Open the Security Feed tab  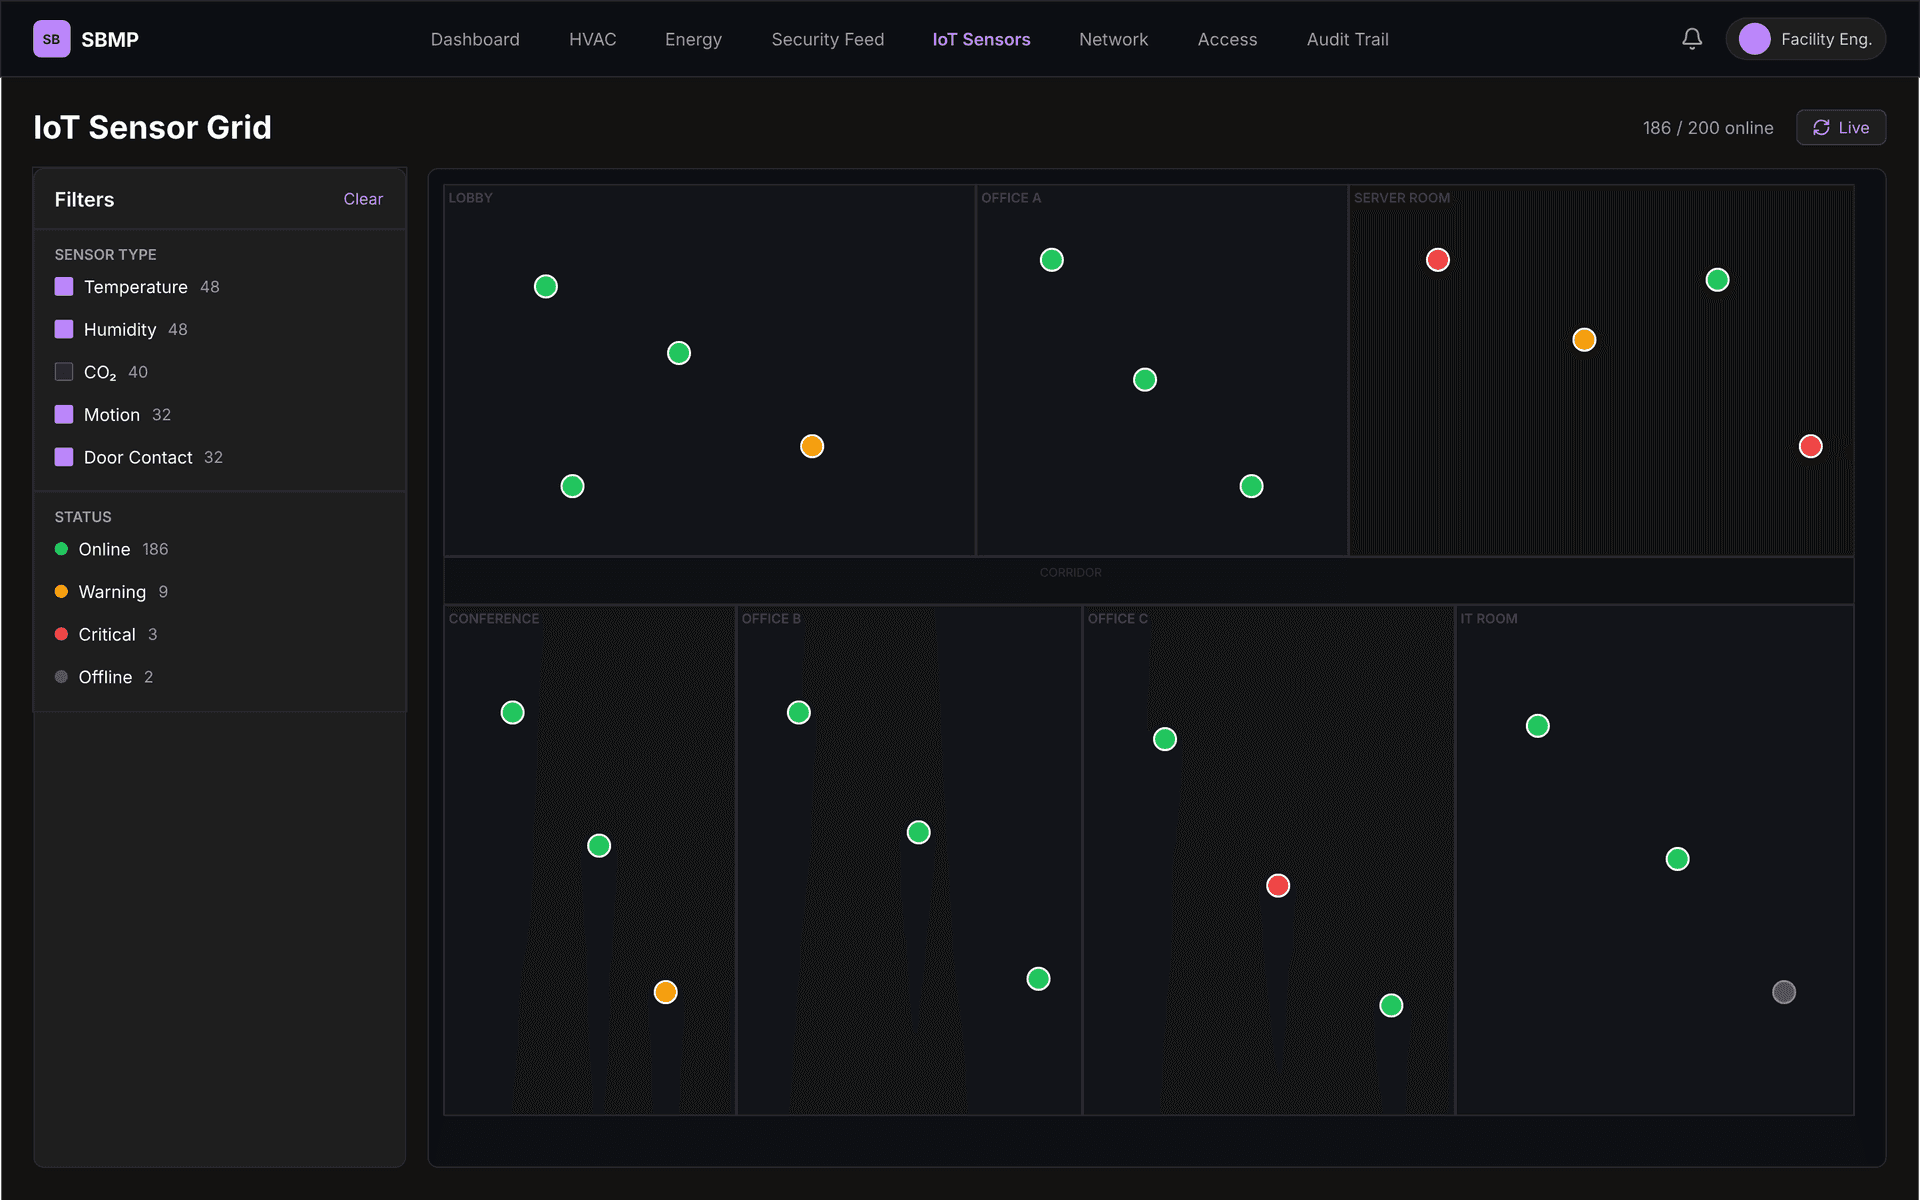pos(827,39)
